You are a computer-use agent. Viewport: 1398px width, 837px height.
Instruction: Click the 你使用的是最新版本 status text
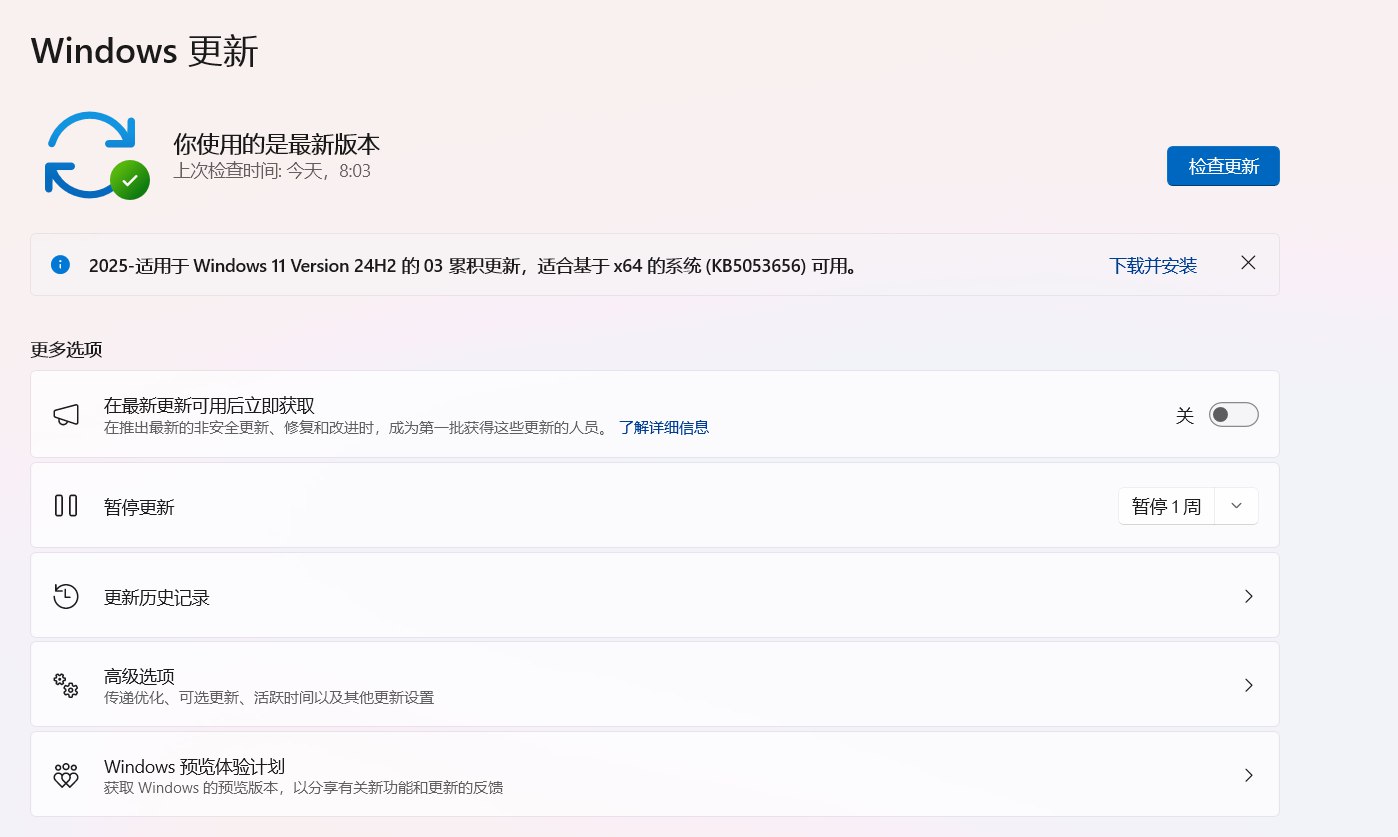pyautogui.click(x=277, y=143)
